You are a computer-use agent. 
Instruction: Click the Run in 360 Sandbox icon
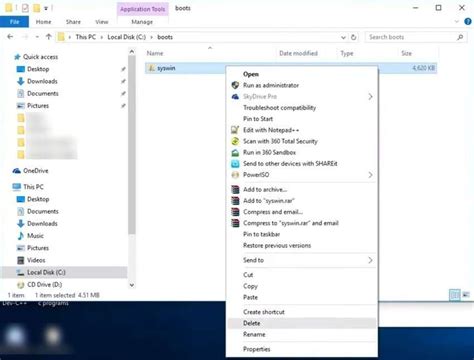click(235, 153)
